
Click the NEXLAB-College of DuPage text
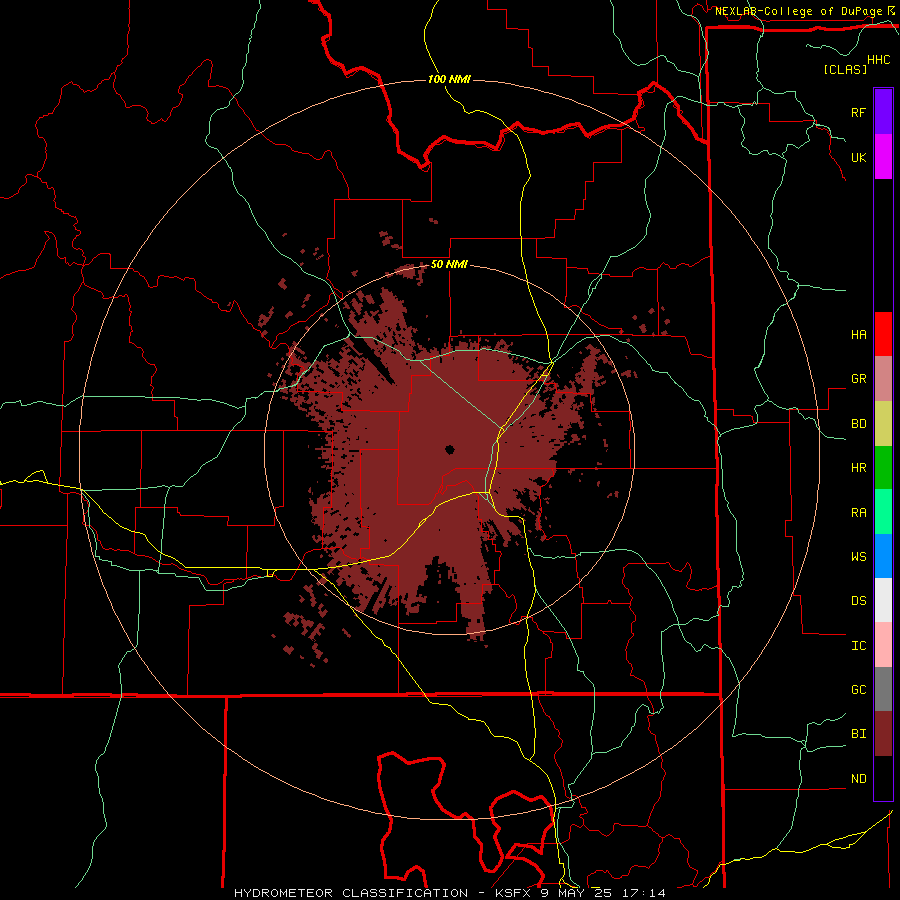(x=798, y=11)
